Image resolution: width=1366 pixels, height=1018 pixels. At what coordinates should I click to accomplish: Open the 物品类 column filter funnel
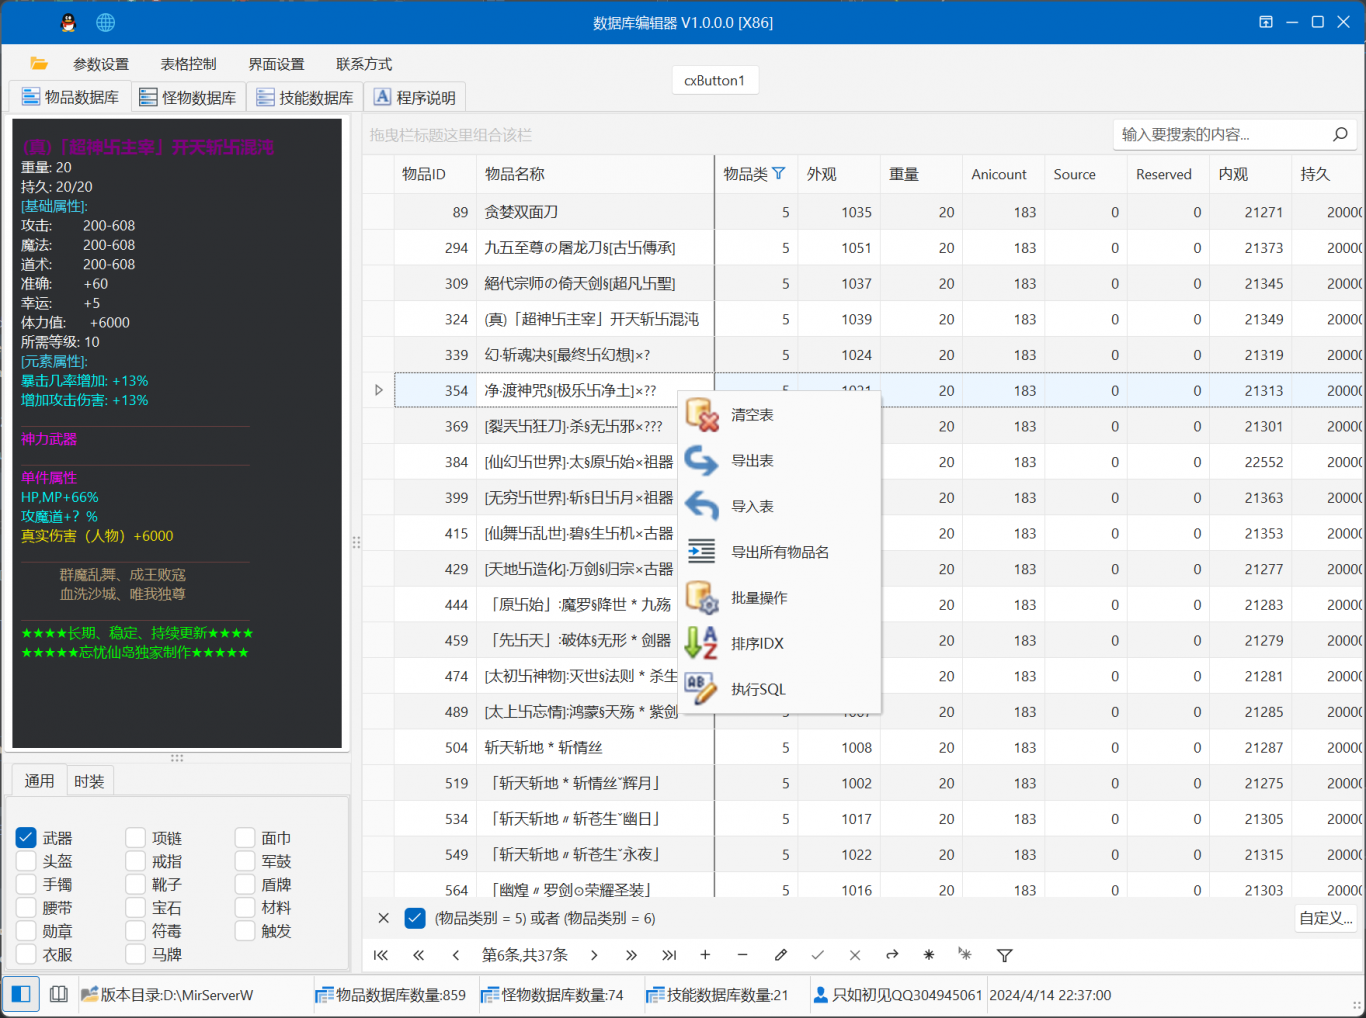[779, 173]
